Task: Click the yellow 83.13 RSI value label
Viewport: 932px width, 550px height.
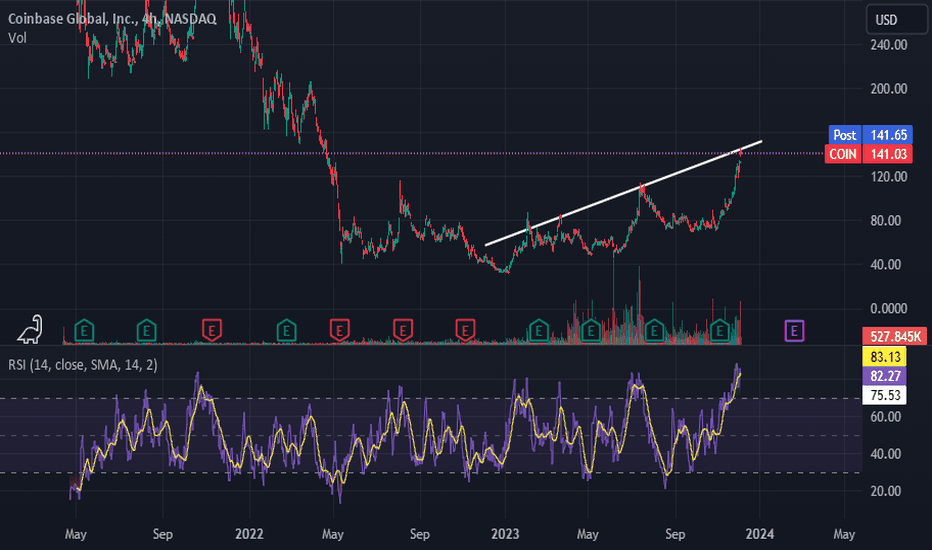Action: pos(884,357)
